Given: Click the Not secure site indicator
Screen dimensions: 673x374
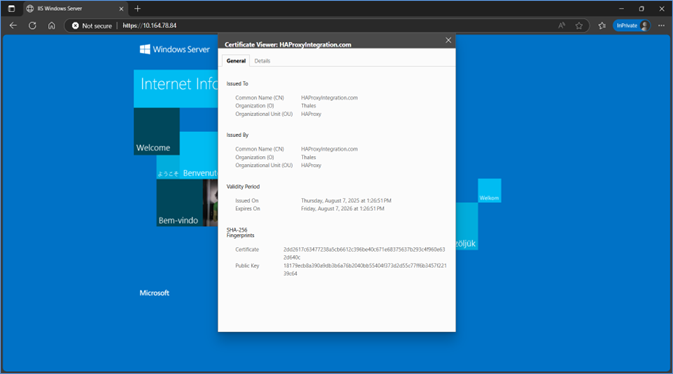Looking at the screenshot, I should click(92, 26).
